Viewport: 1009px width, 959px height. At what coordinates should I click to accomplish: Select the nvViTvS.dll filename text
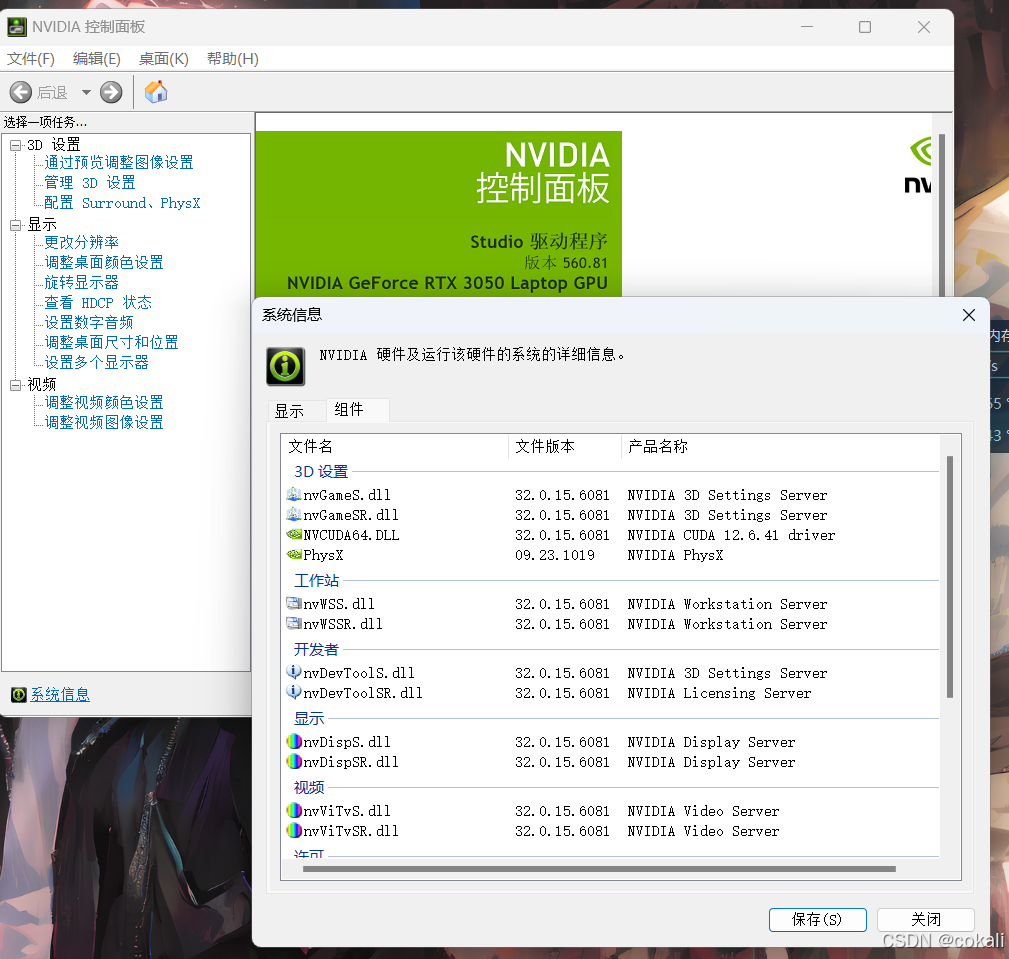point(347,811)
